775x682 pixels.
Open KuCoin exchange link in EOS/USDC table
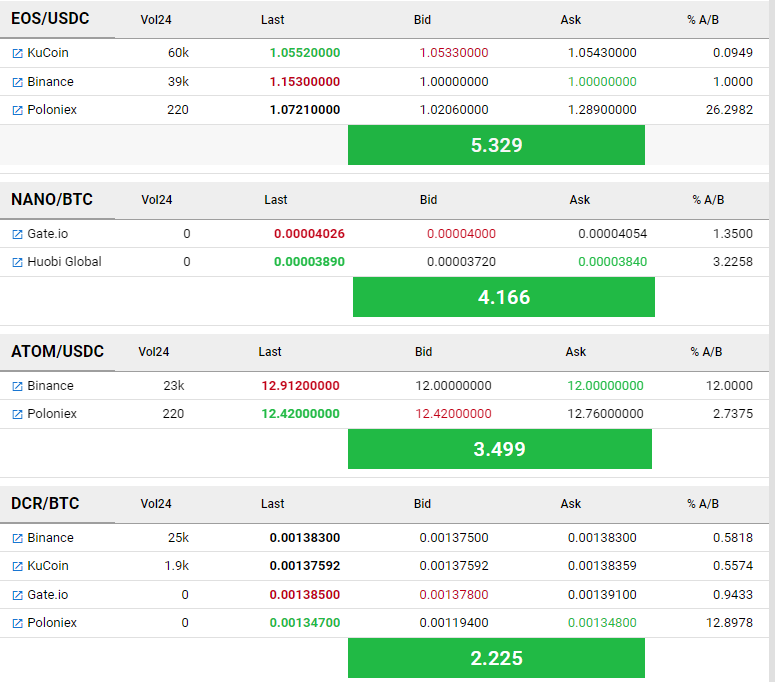pyautogui.click(x=48, y=52)
